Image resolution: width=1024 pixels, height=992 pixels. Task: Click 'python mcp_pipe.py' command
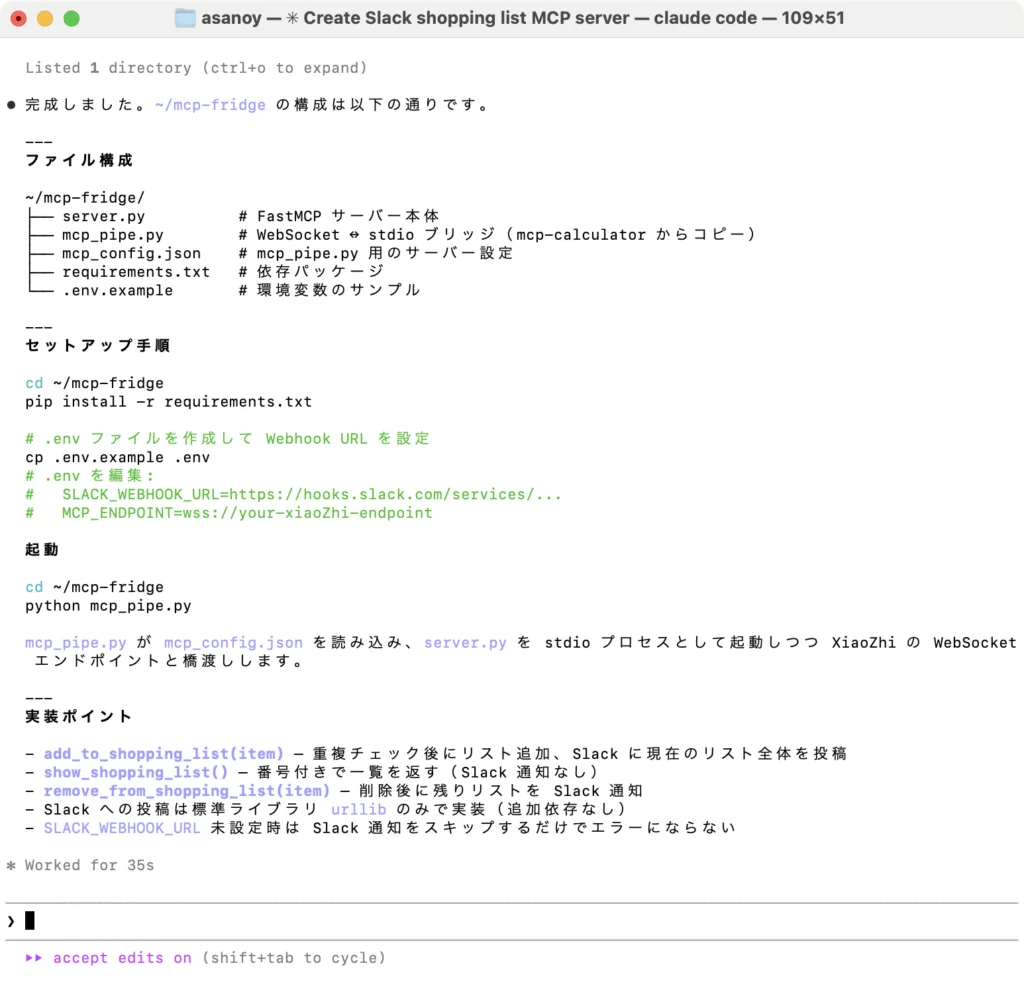108,605
